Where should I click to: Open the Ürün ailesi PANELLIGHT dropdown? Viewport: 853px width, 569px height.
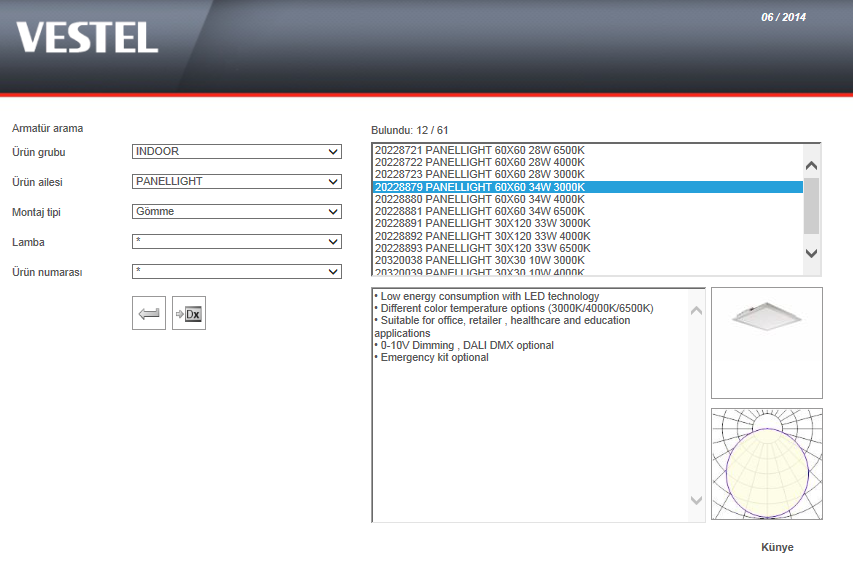(237, 182)
